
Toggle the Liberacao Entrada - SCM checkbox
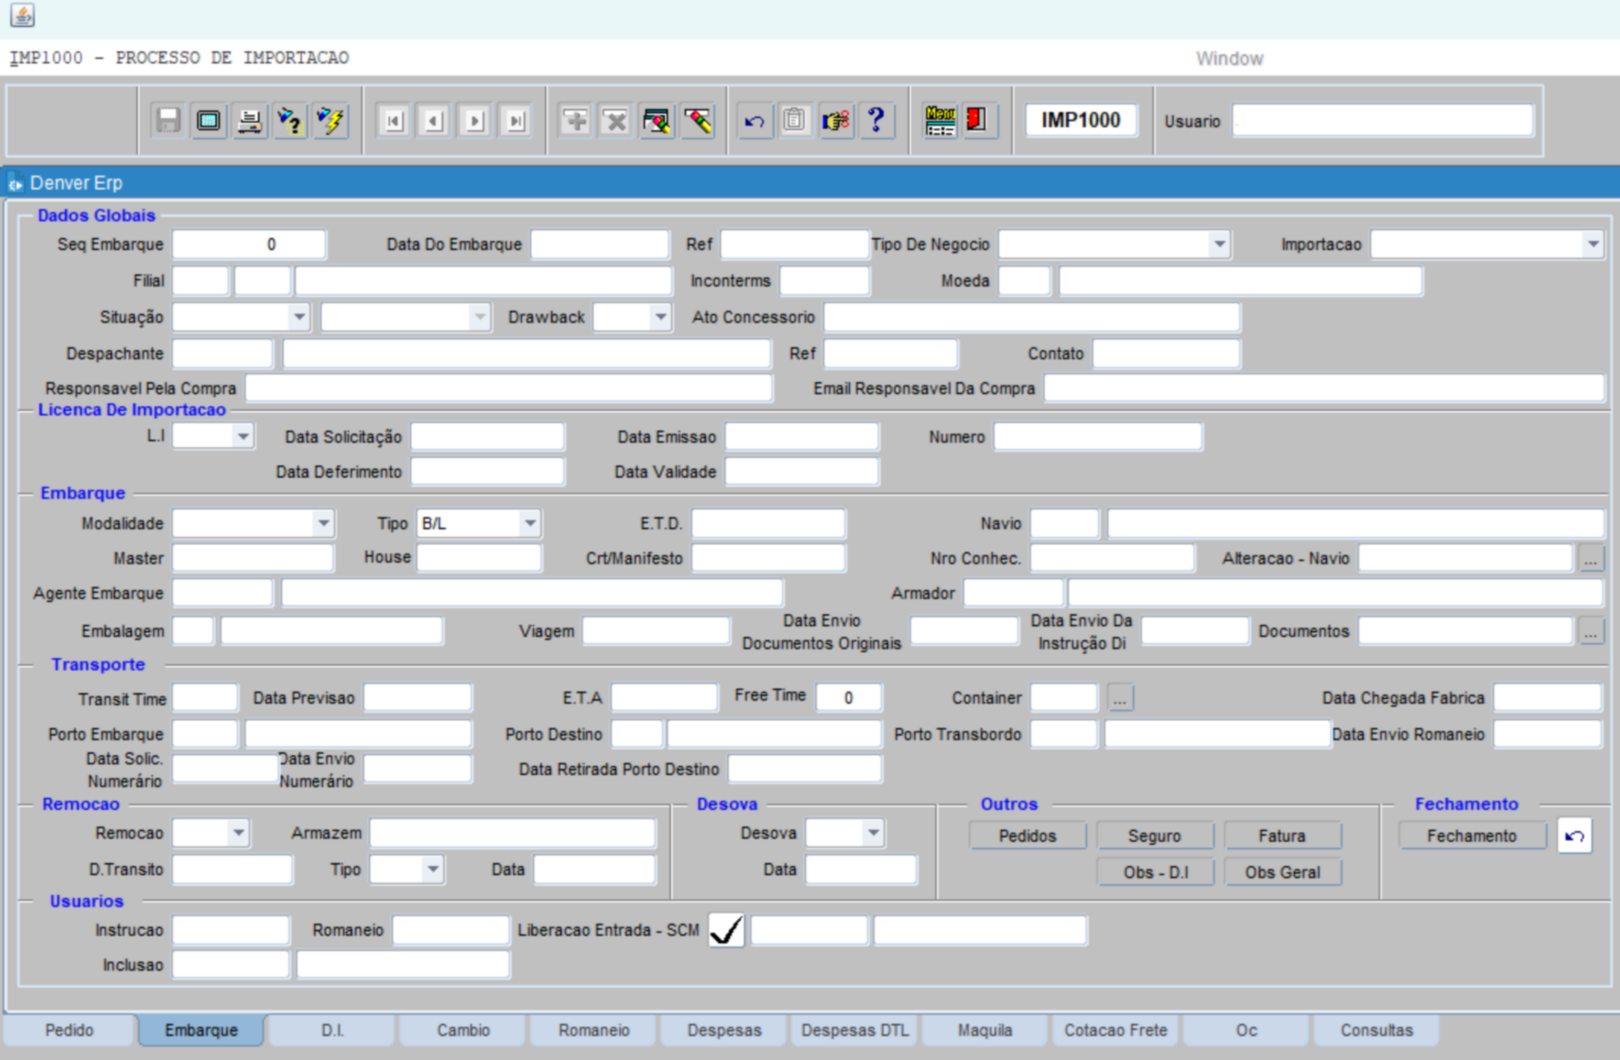[726, 930]
